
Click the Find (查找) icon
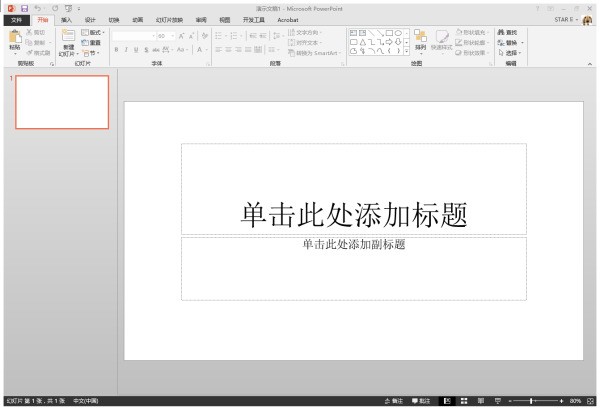508,32
